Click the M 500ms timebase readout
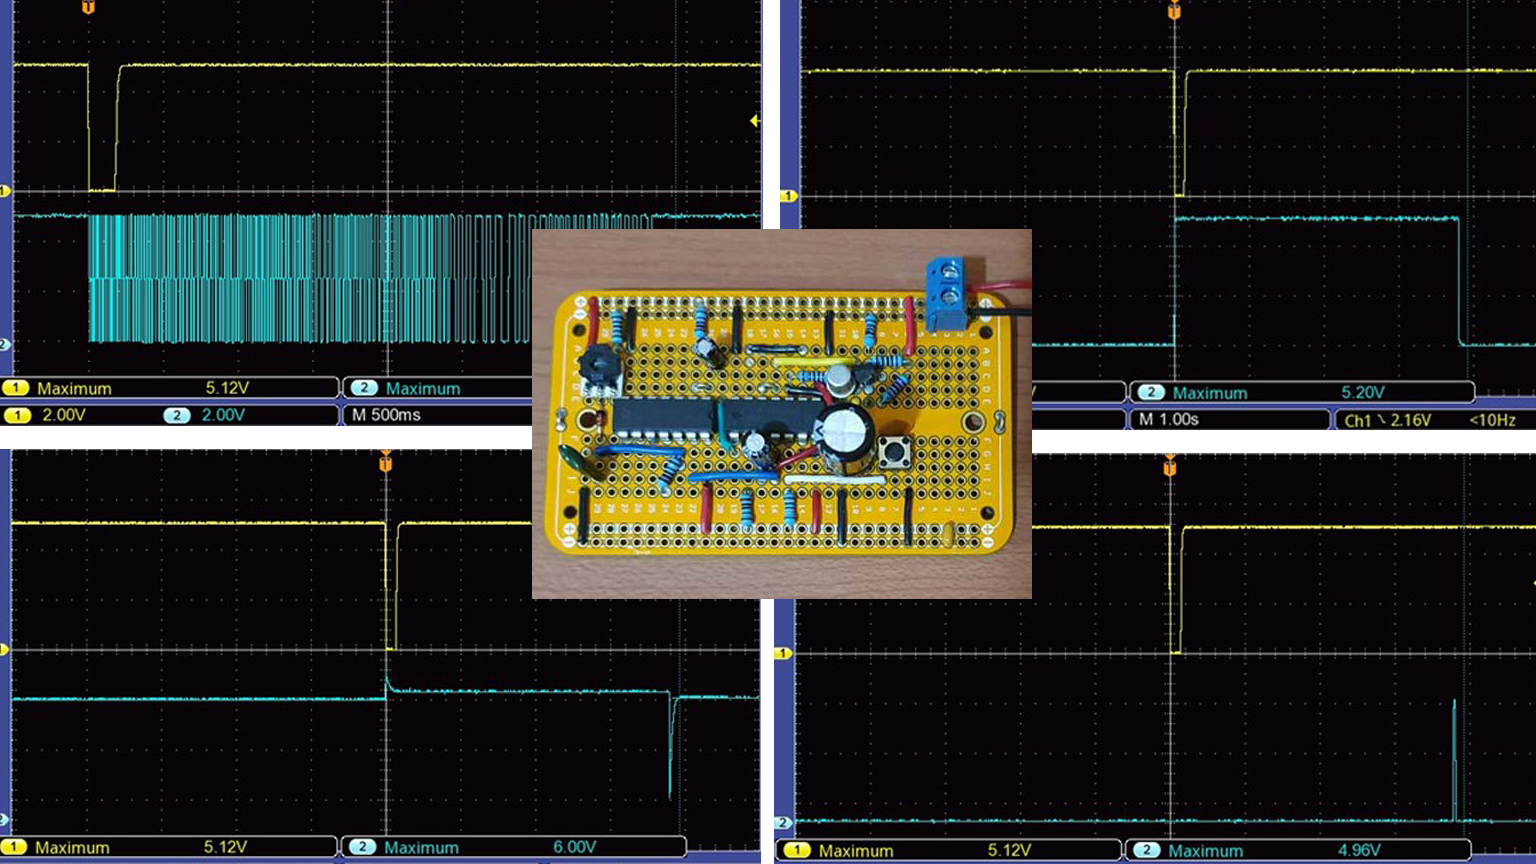 (x=386, y=415)
